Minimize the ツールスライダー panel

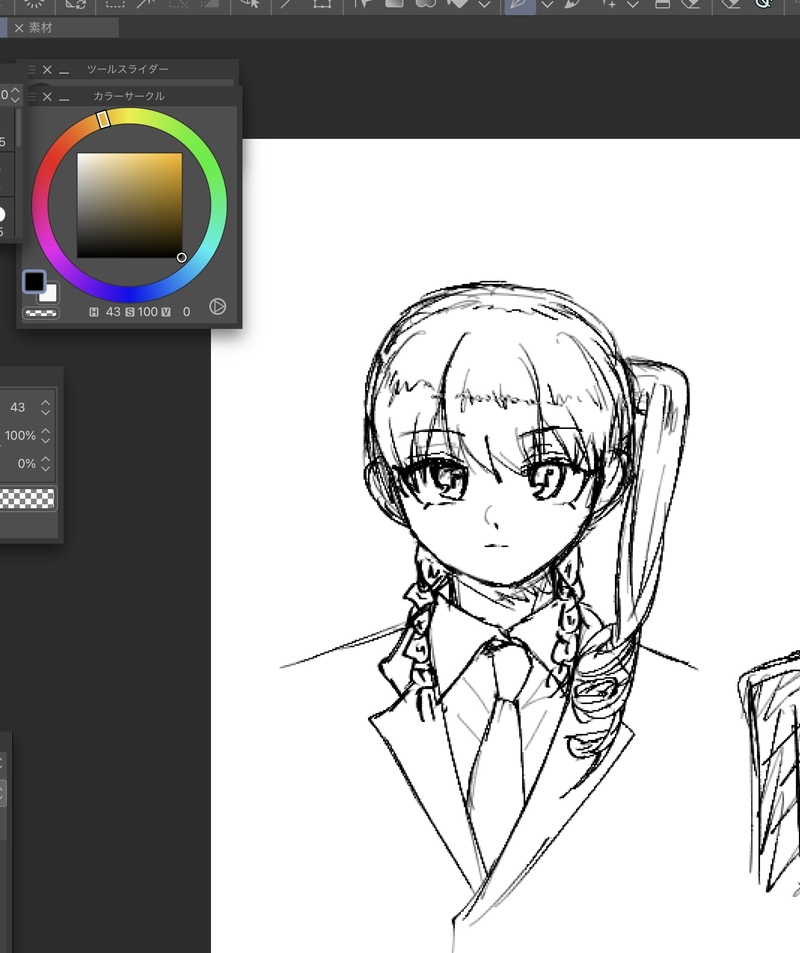pyautogui.click(x=64, y=72)
